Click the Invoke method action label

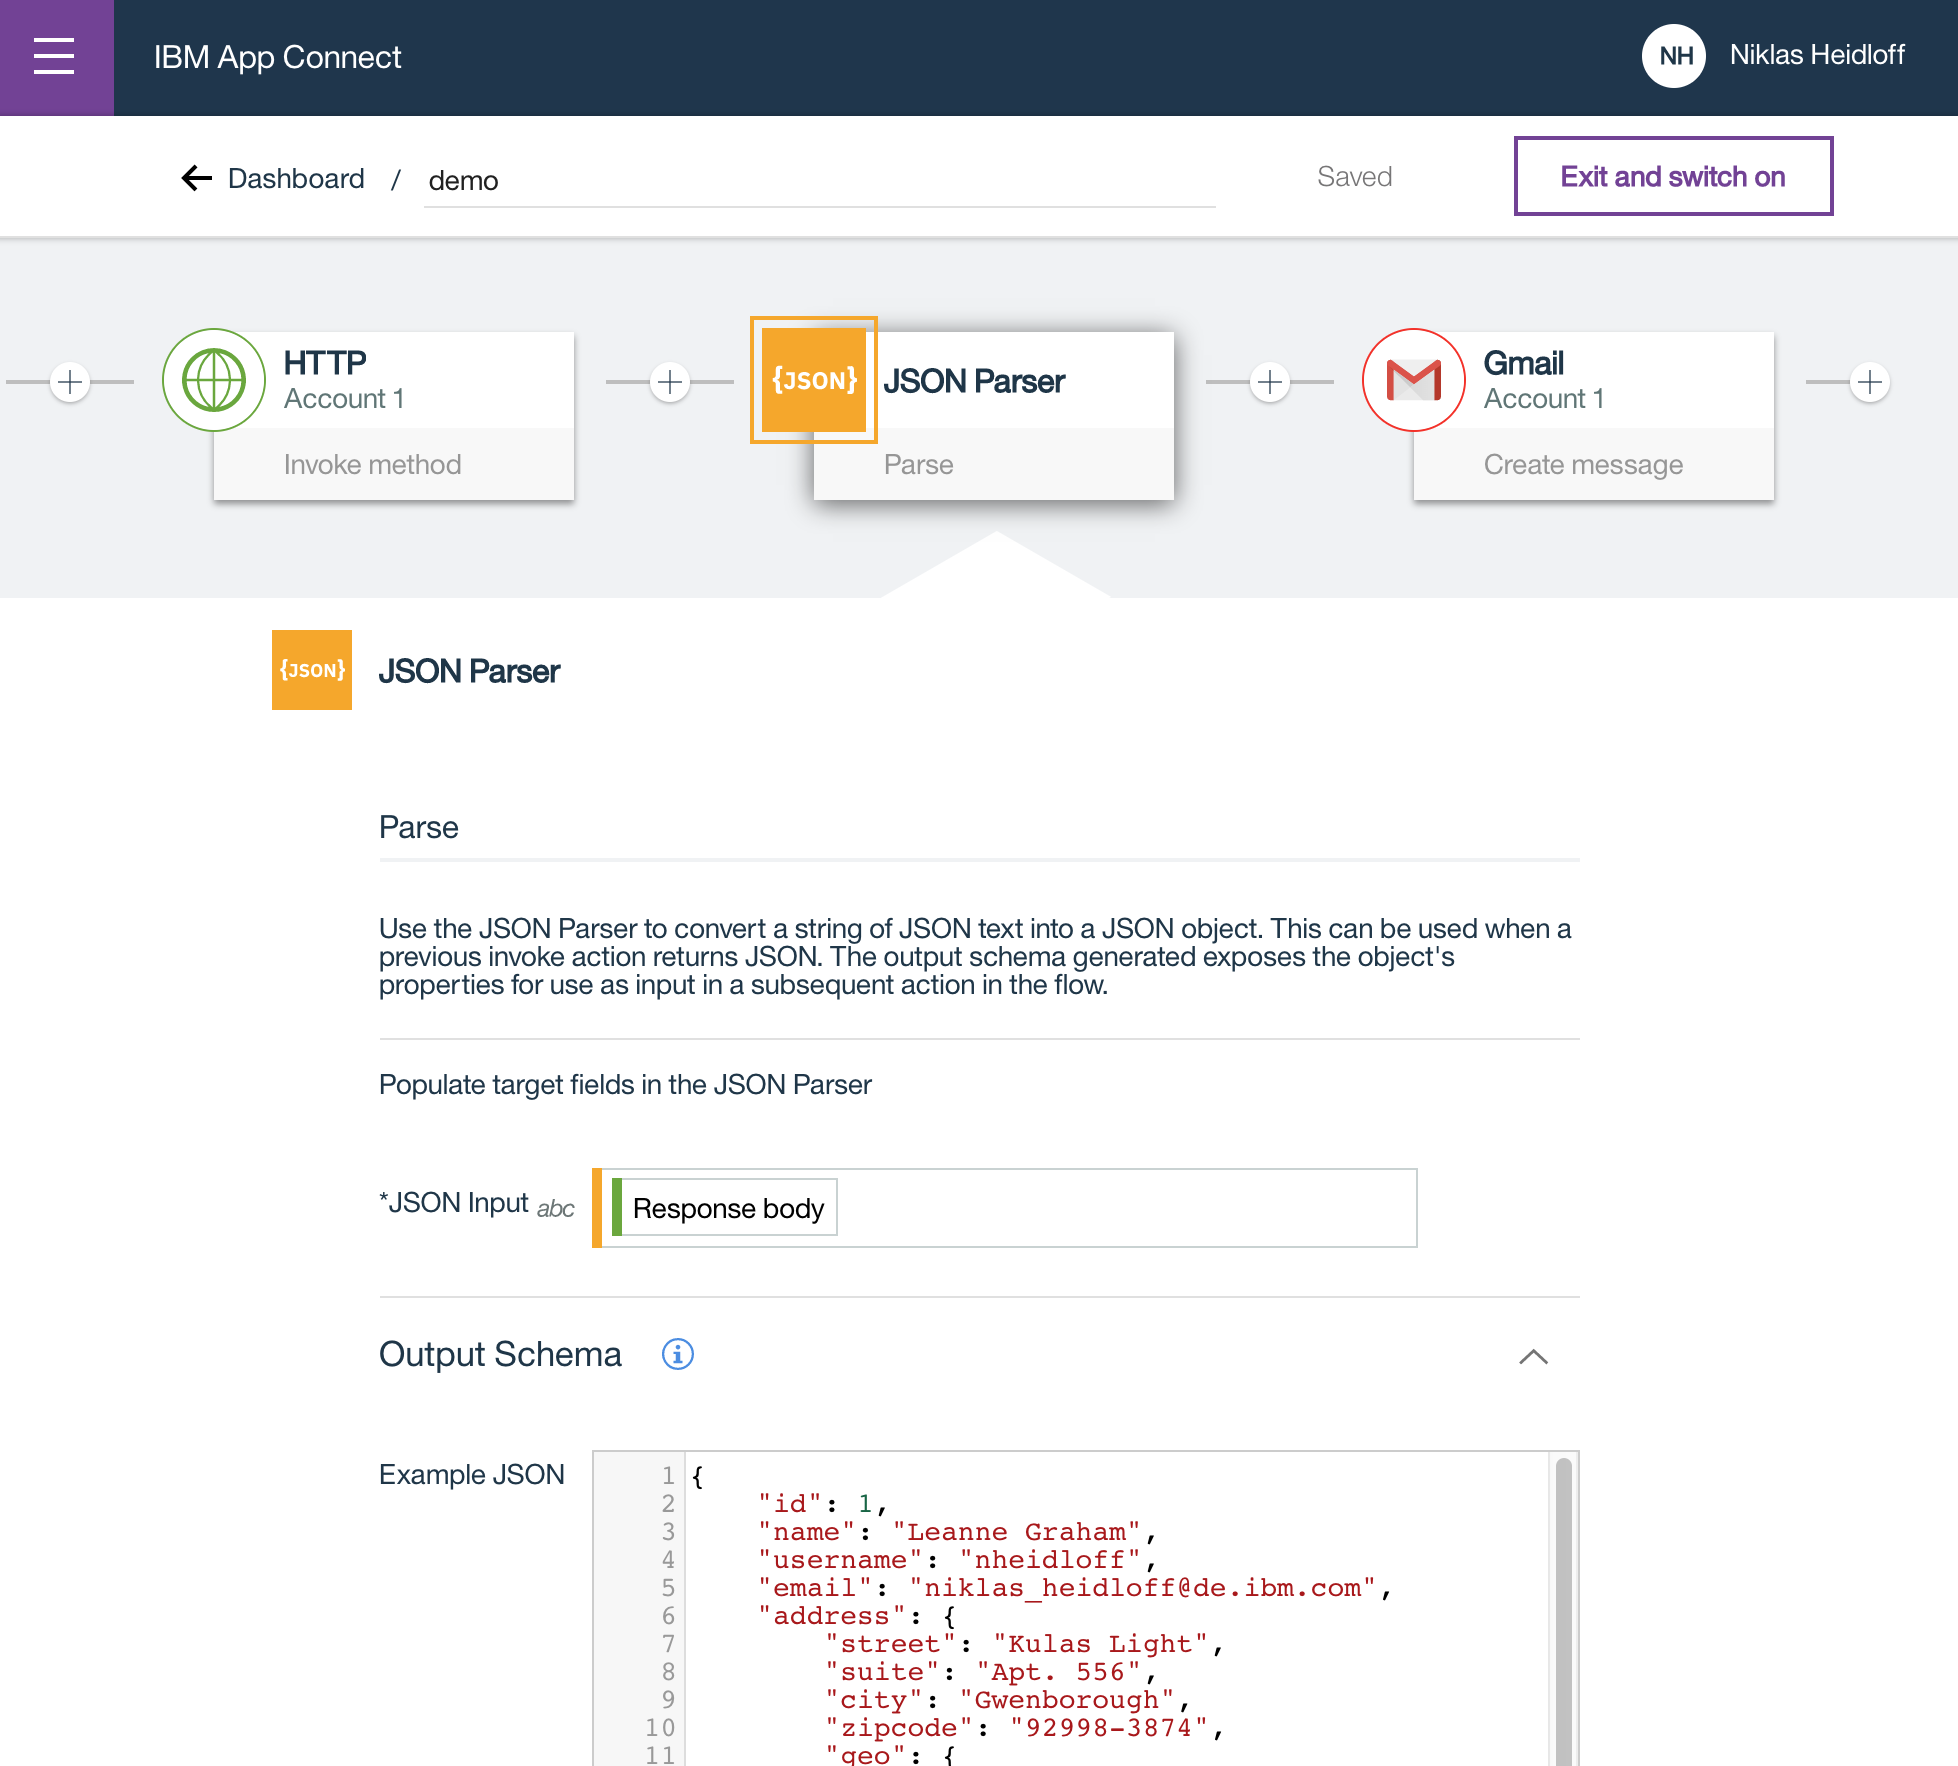point(372,464)
